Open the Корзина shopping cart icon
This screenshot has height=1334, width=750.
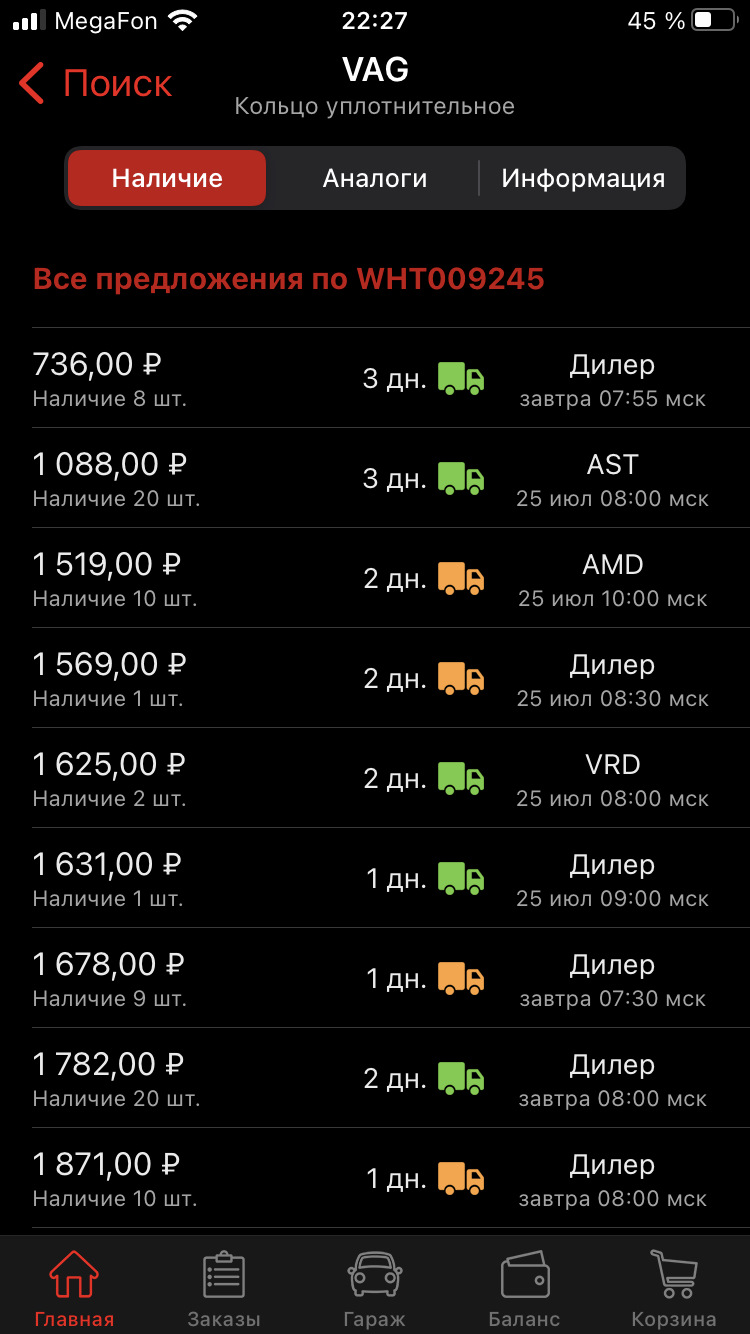point(673,1276)
